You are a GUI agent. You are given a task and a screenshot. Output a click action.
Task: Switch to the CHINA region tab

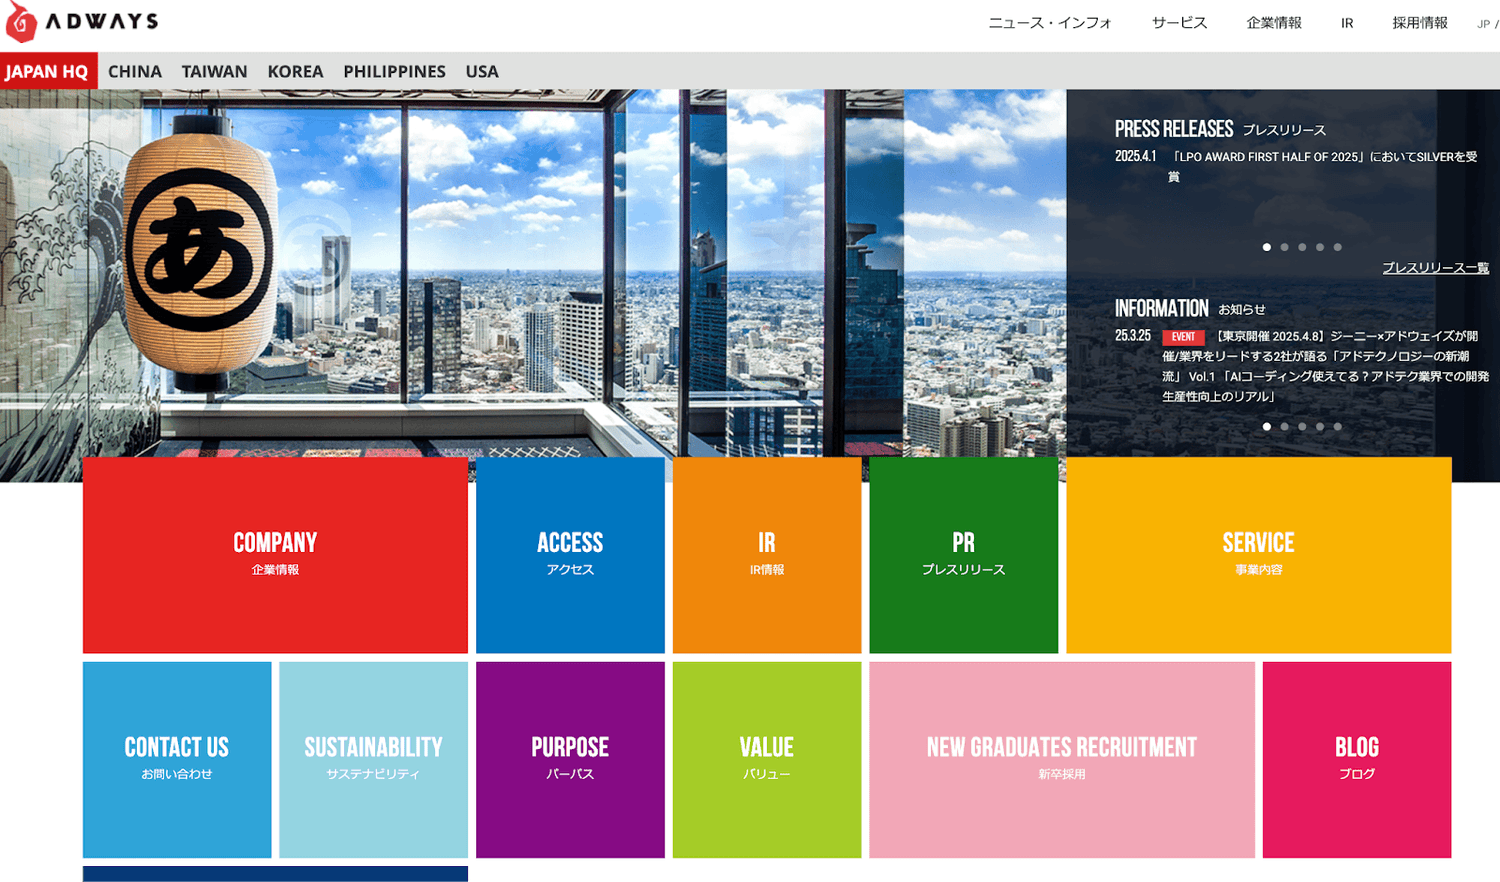[134, 72]
